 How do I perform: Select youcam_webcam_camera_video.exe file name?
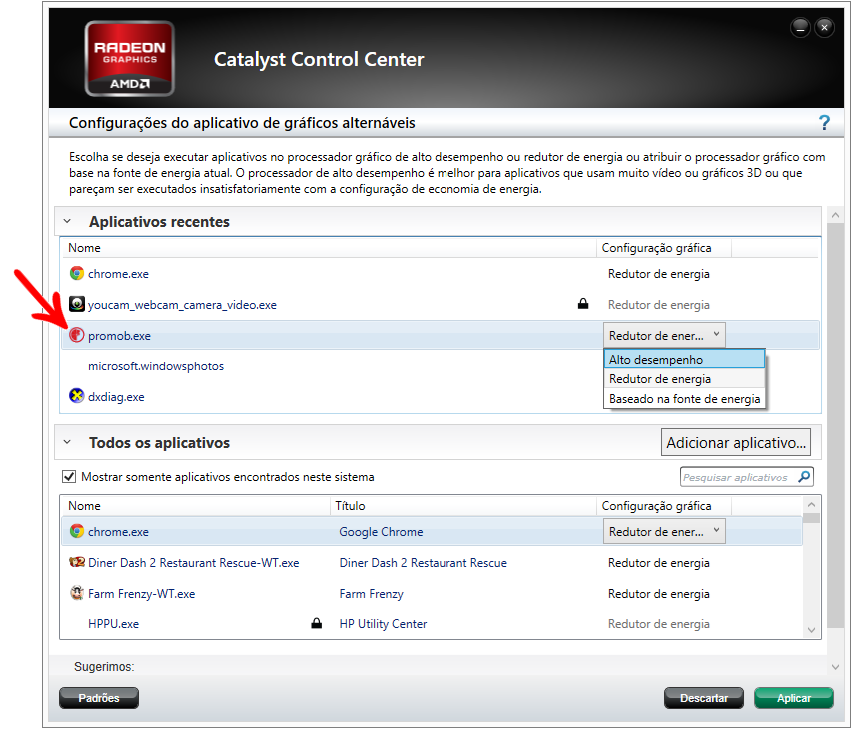coord(182,305)
